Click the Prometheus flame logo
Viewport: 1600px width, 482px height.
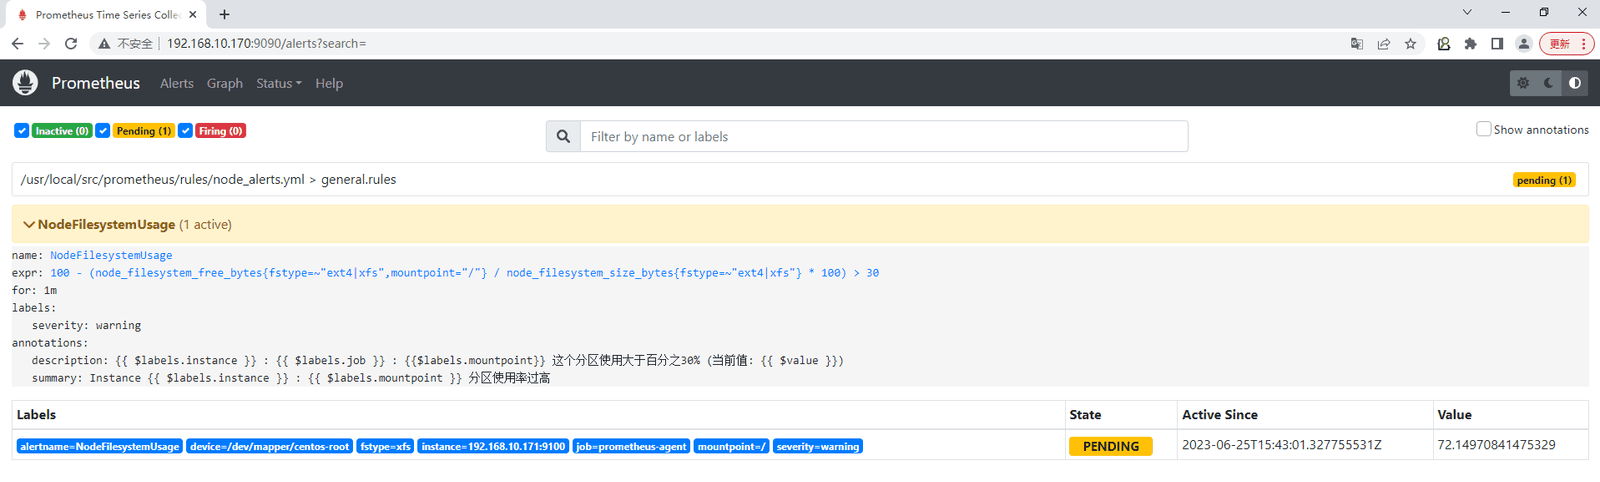click(x=25, y=83)
